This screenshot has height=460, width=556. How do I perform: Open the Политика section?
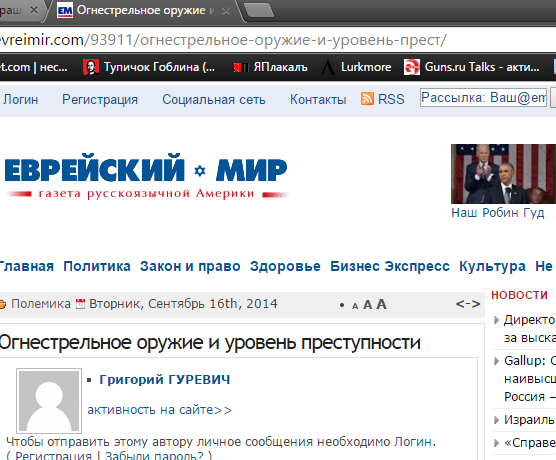coord(97,266)
